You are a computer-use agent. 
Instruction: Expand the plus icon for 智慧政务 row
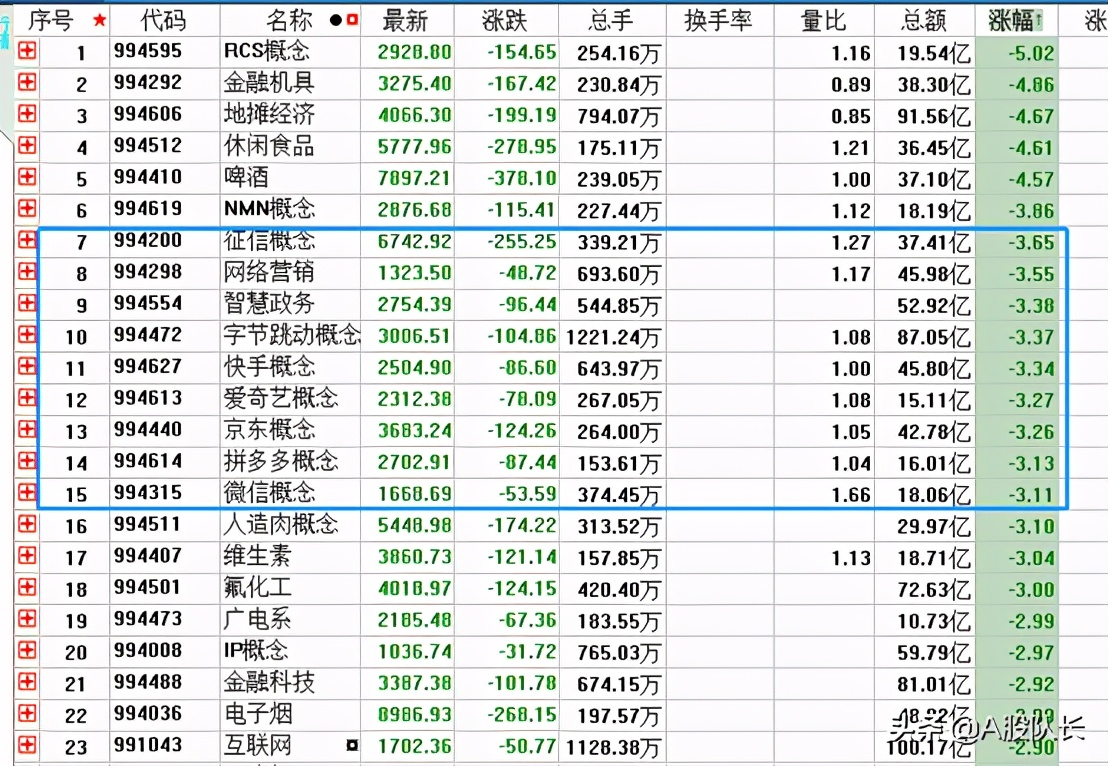pos(27,303)
